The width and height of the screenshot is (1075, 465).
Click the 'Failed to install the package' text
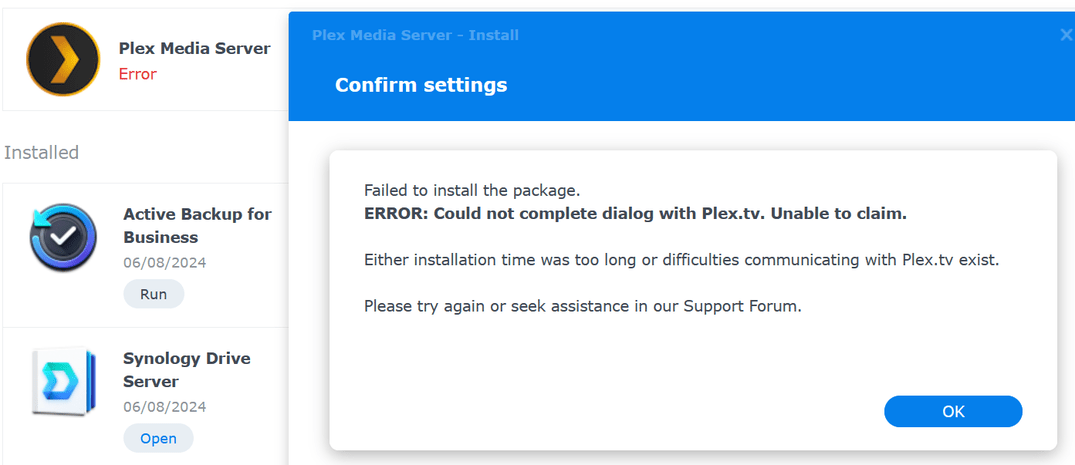tap(472, 190)
